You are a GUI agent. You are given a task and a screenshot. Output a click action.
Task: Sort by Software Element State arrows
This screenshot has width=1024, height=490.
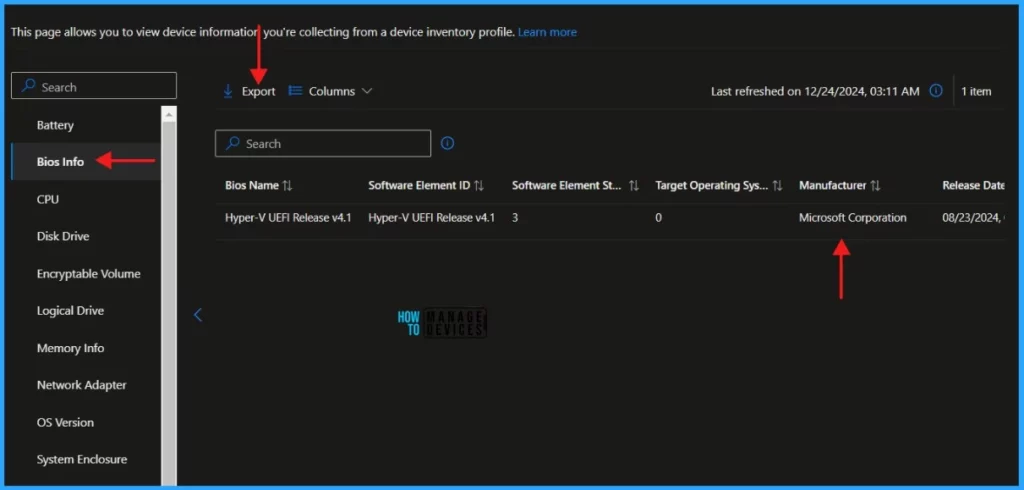[x=633, y=186]
